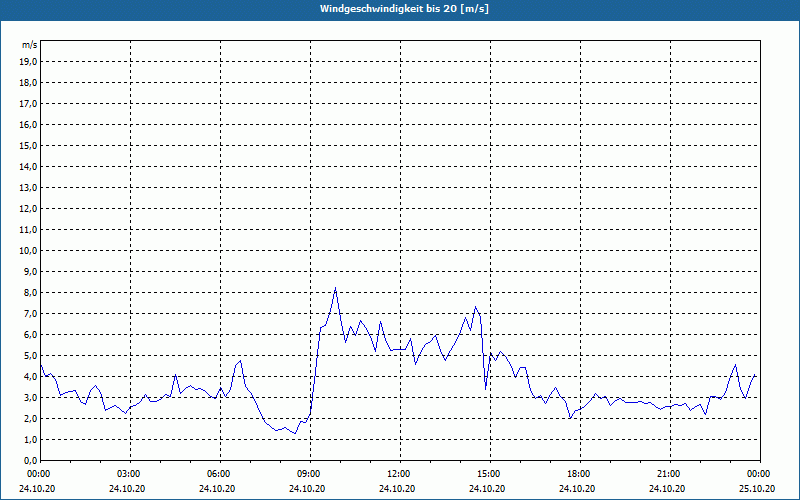Select the "7,0" y-axis value
800x500 pixels.
(30, 314)
